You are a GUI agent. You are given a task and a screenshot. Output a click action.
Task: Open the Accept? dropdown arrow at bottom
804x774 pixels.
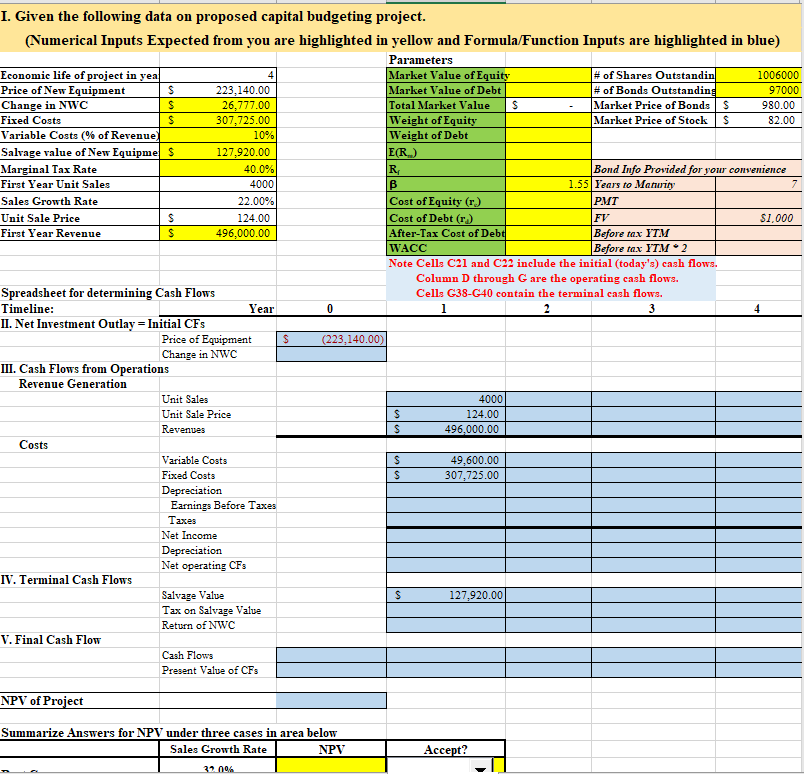point(480,767)
